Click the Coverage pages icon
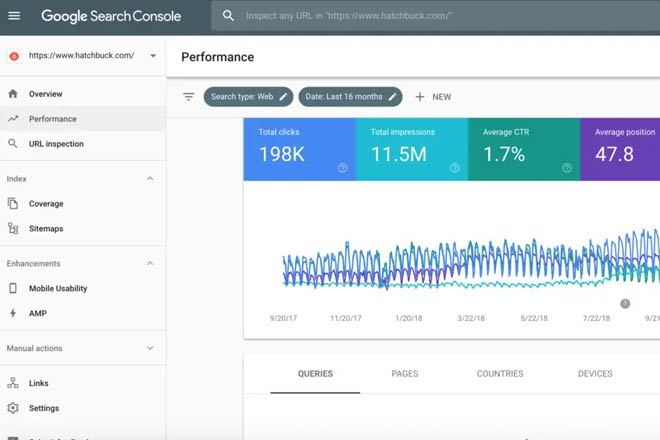Viewport: 660px width, 440px height. (13, 203)
